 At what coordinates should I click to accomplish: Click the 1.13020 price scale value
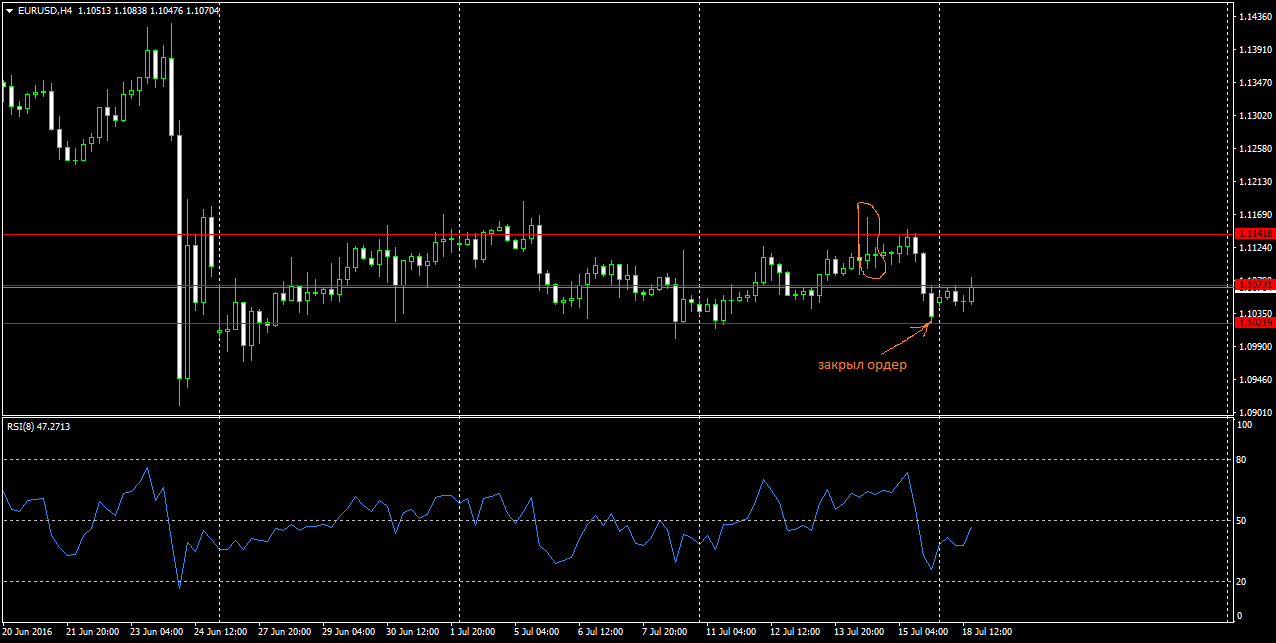coord(1255,116)
